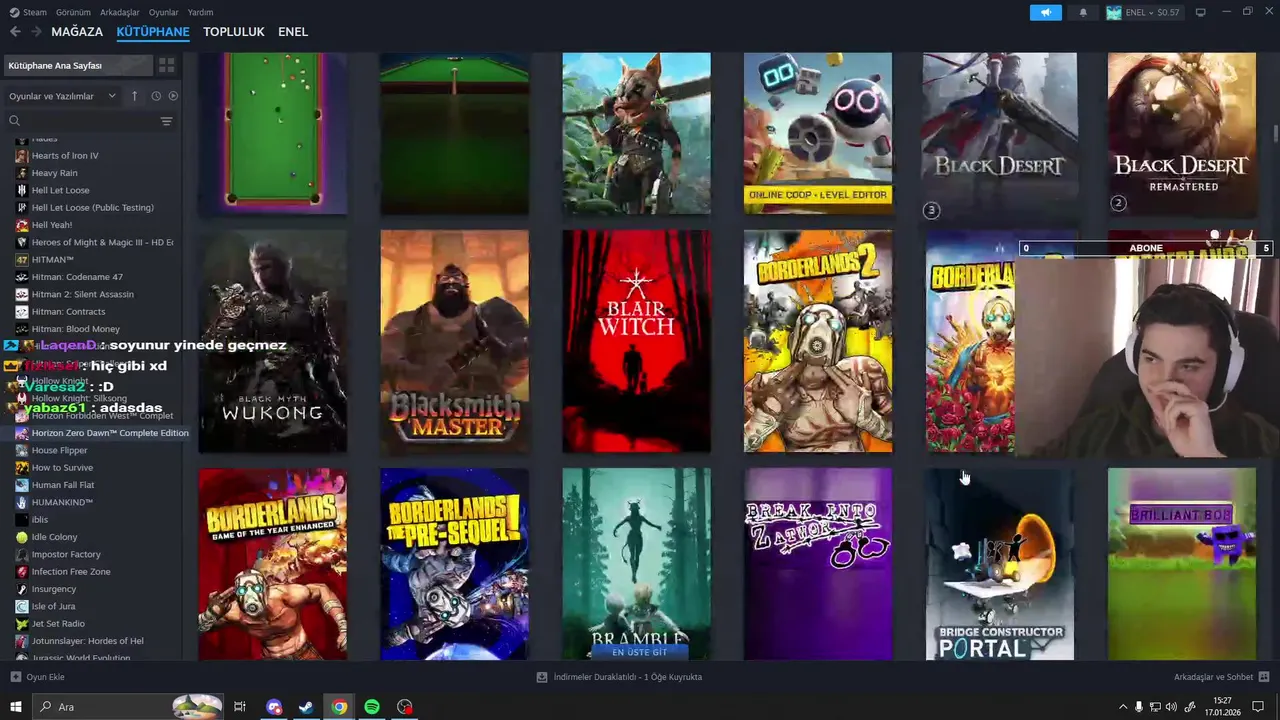Screen dimensions: 1280x720
Task: Open Black Desert Remastered cover
Action: 1182,134
